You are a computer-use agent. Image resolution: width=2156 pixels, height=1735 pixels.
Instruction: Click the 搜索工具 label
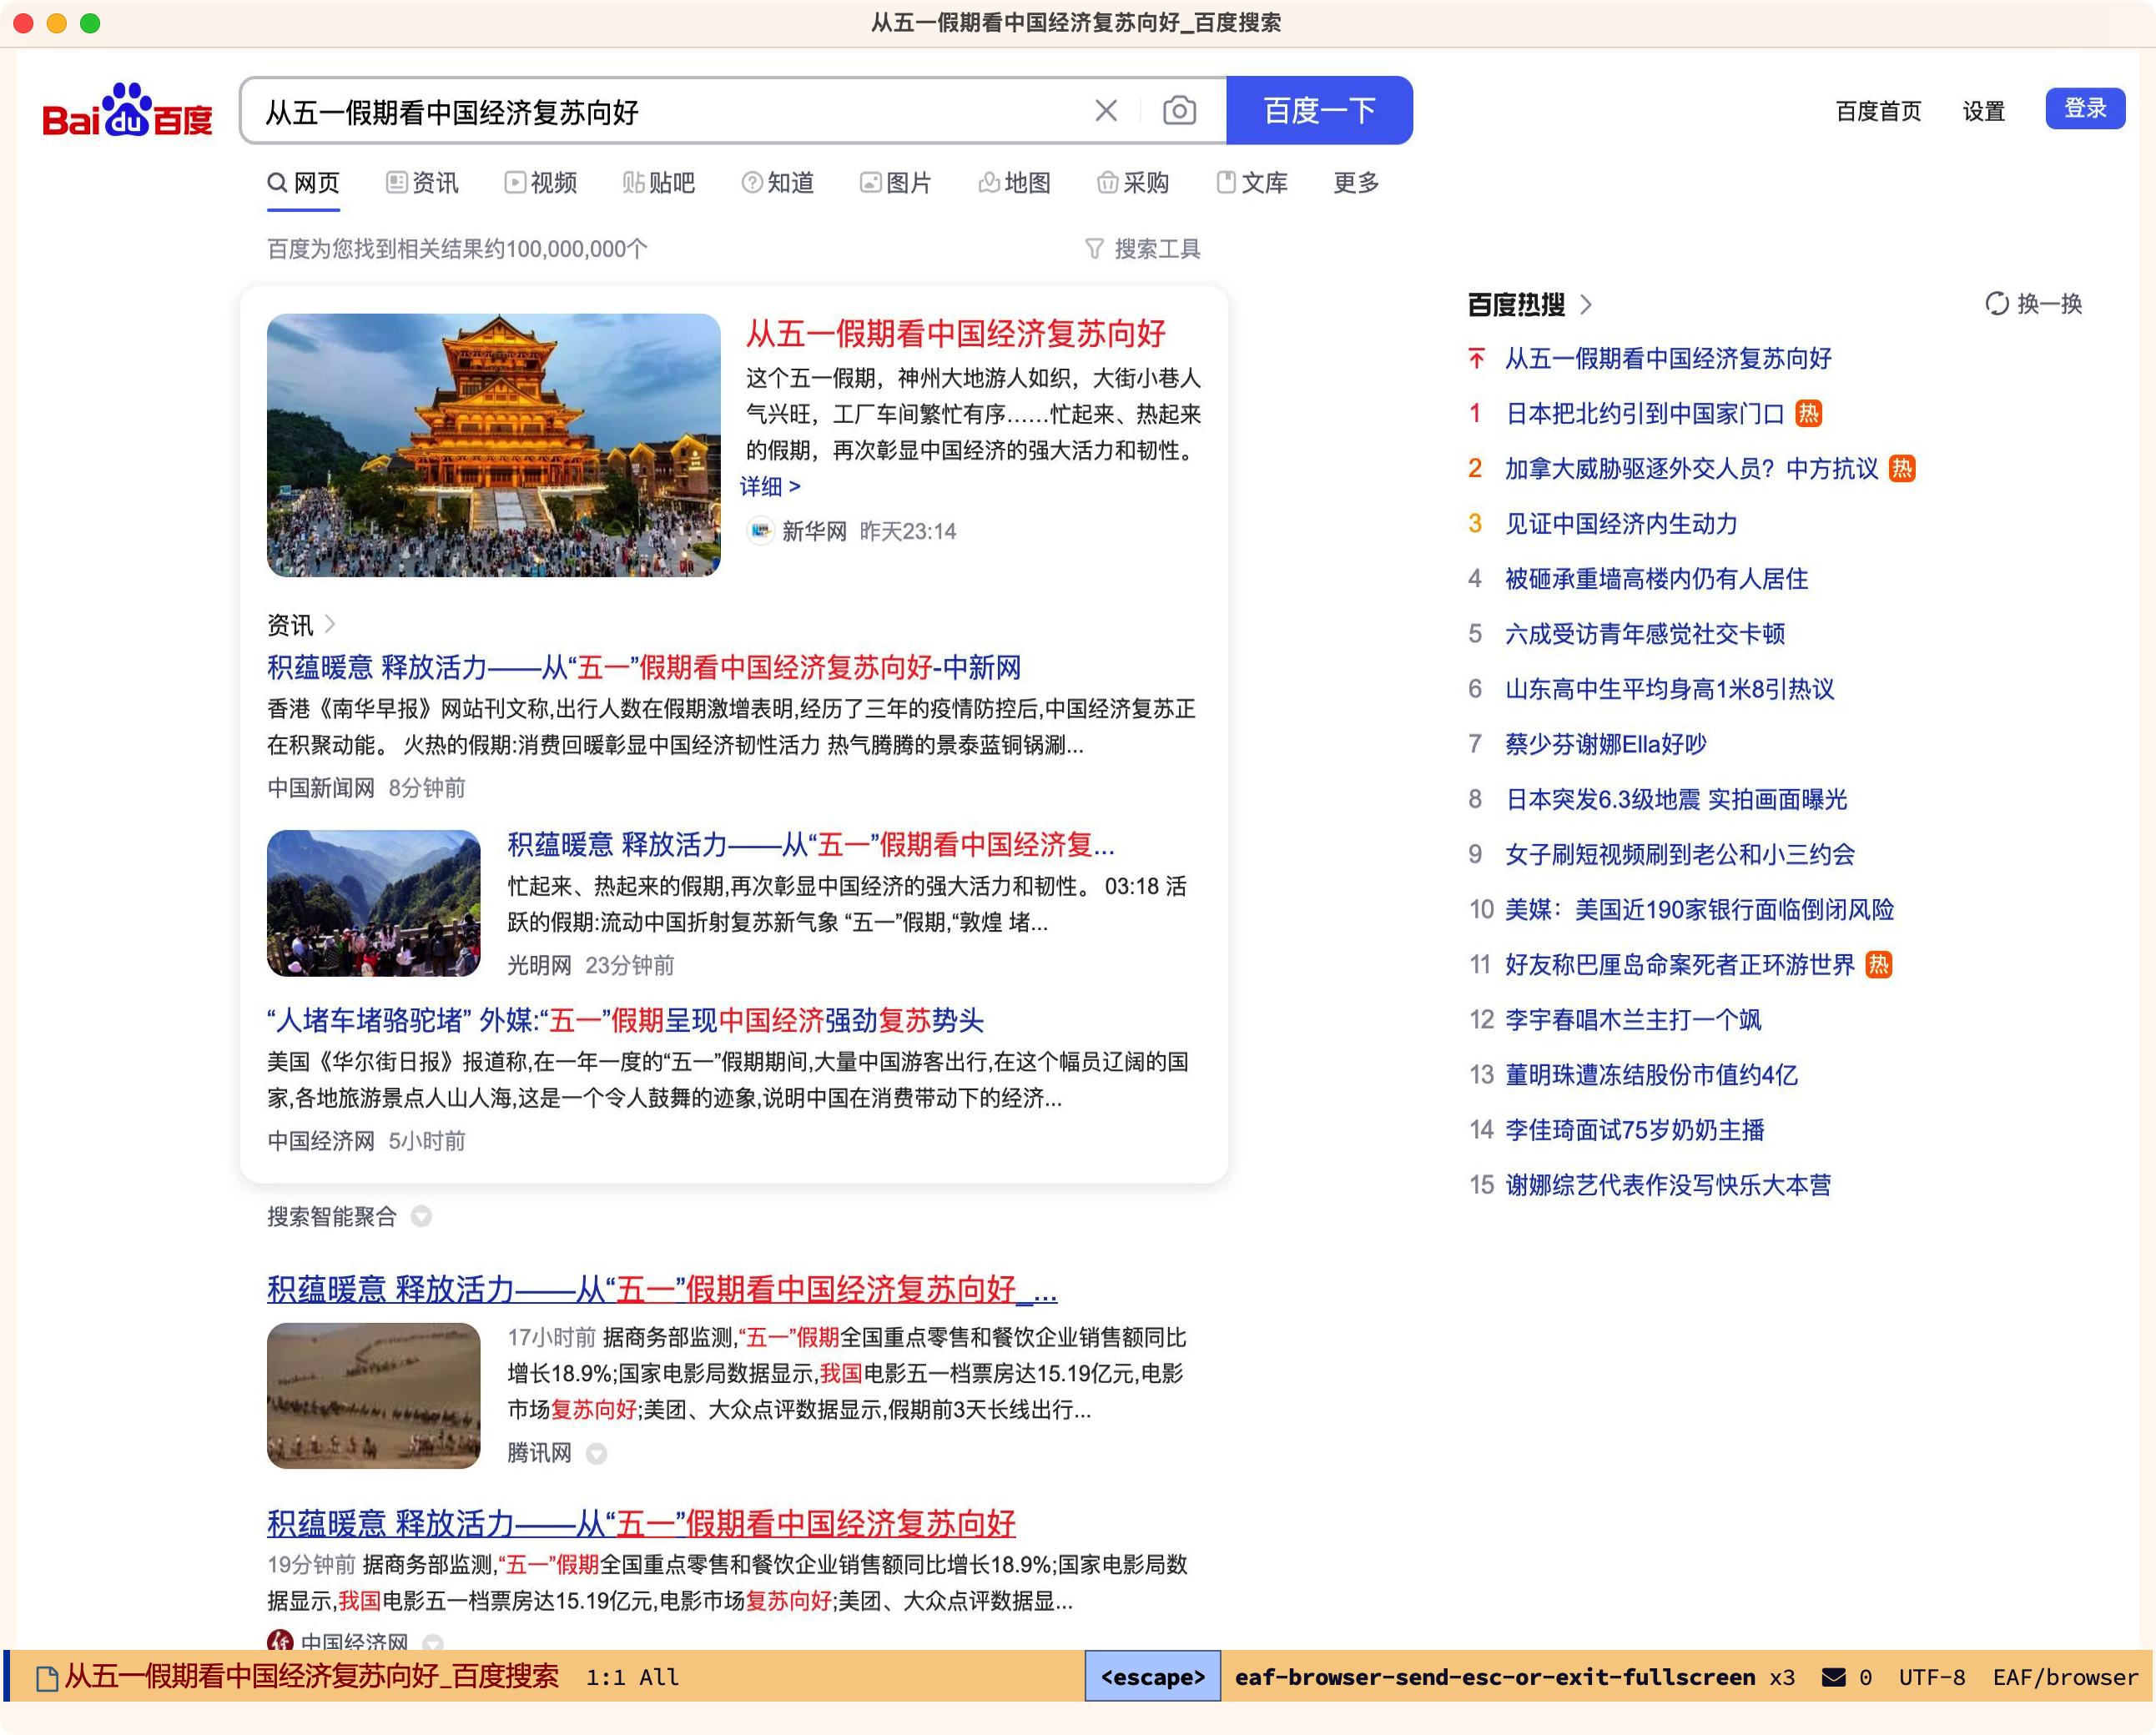(1157, 248)
